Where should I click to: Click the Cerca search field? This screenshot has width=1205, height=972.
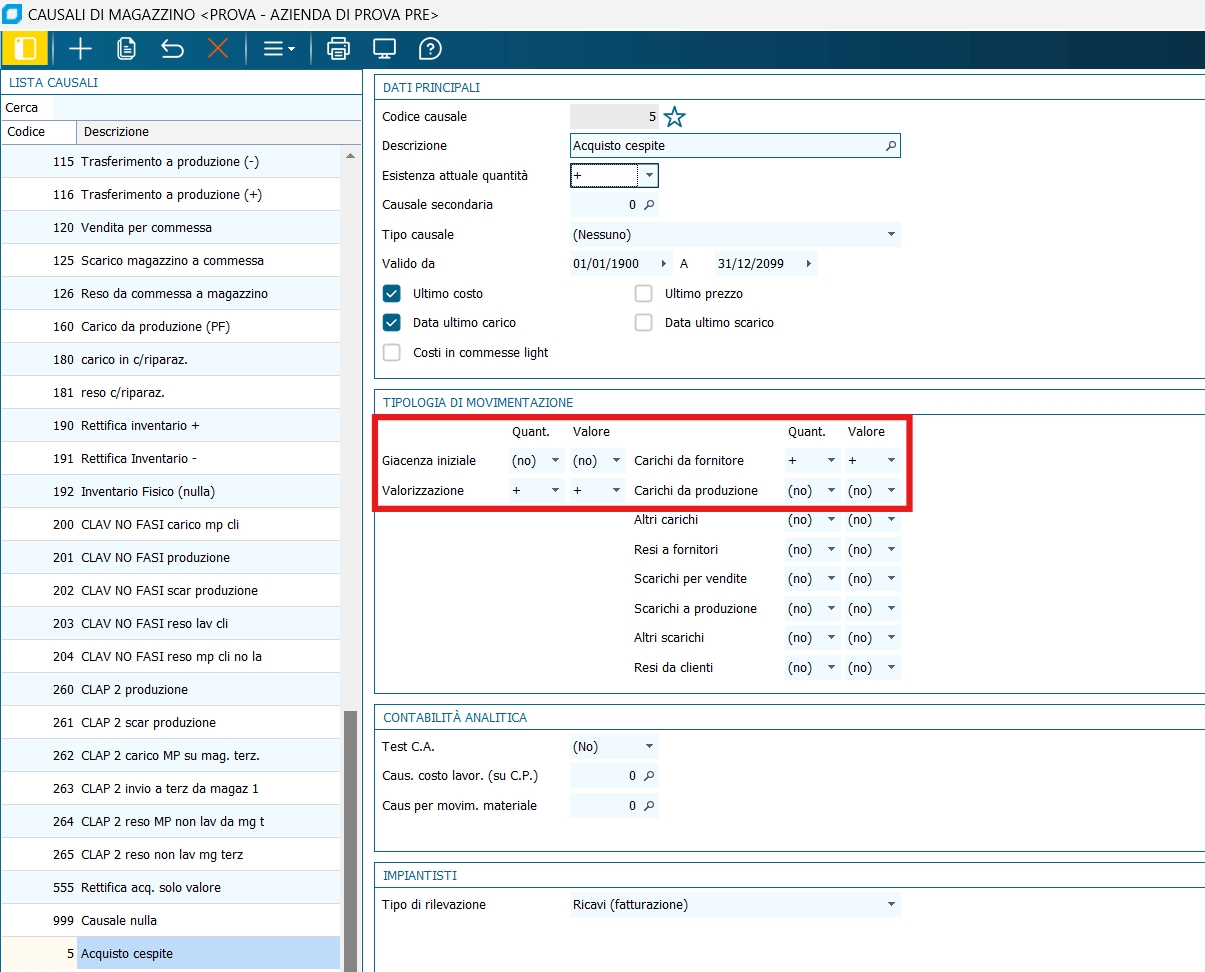[x=205, y=108]
